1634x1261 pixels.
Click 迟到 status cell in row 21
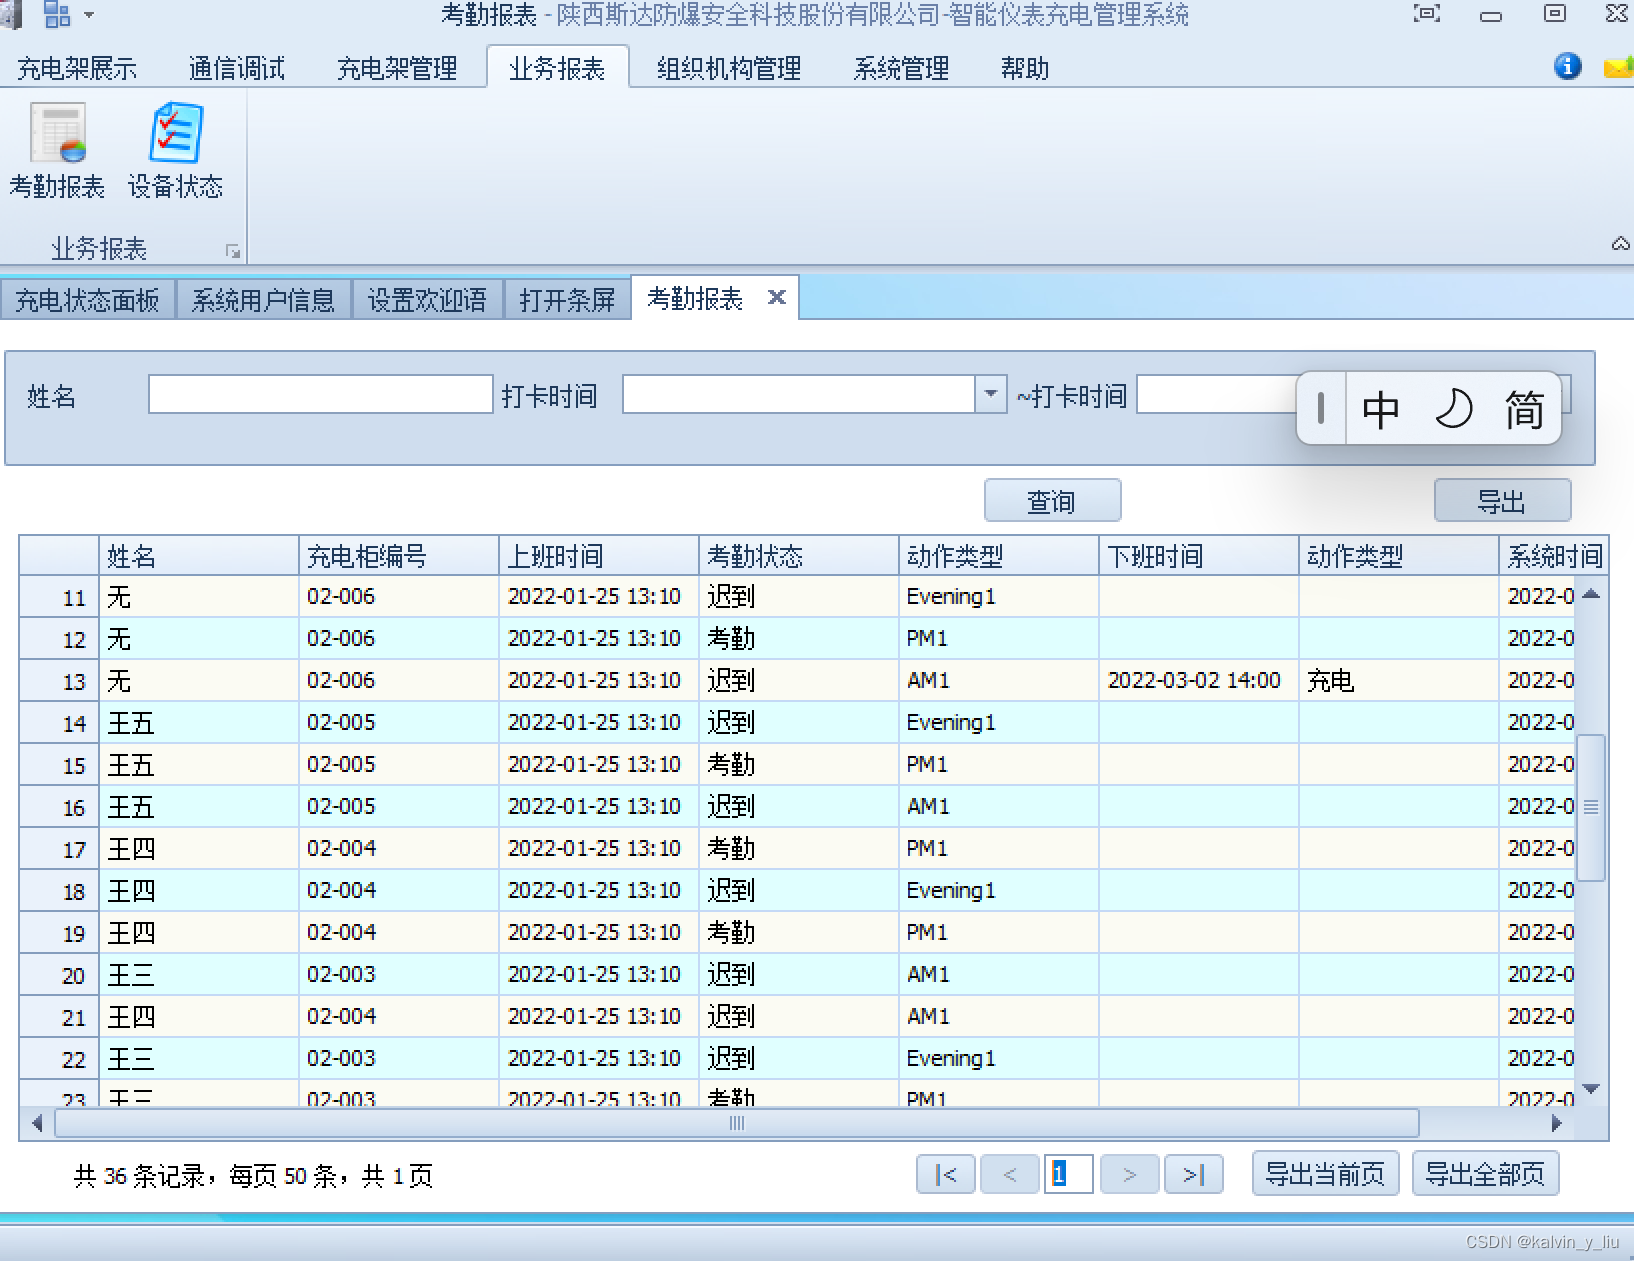(799, 1017)
